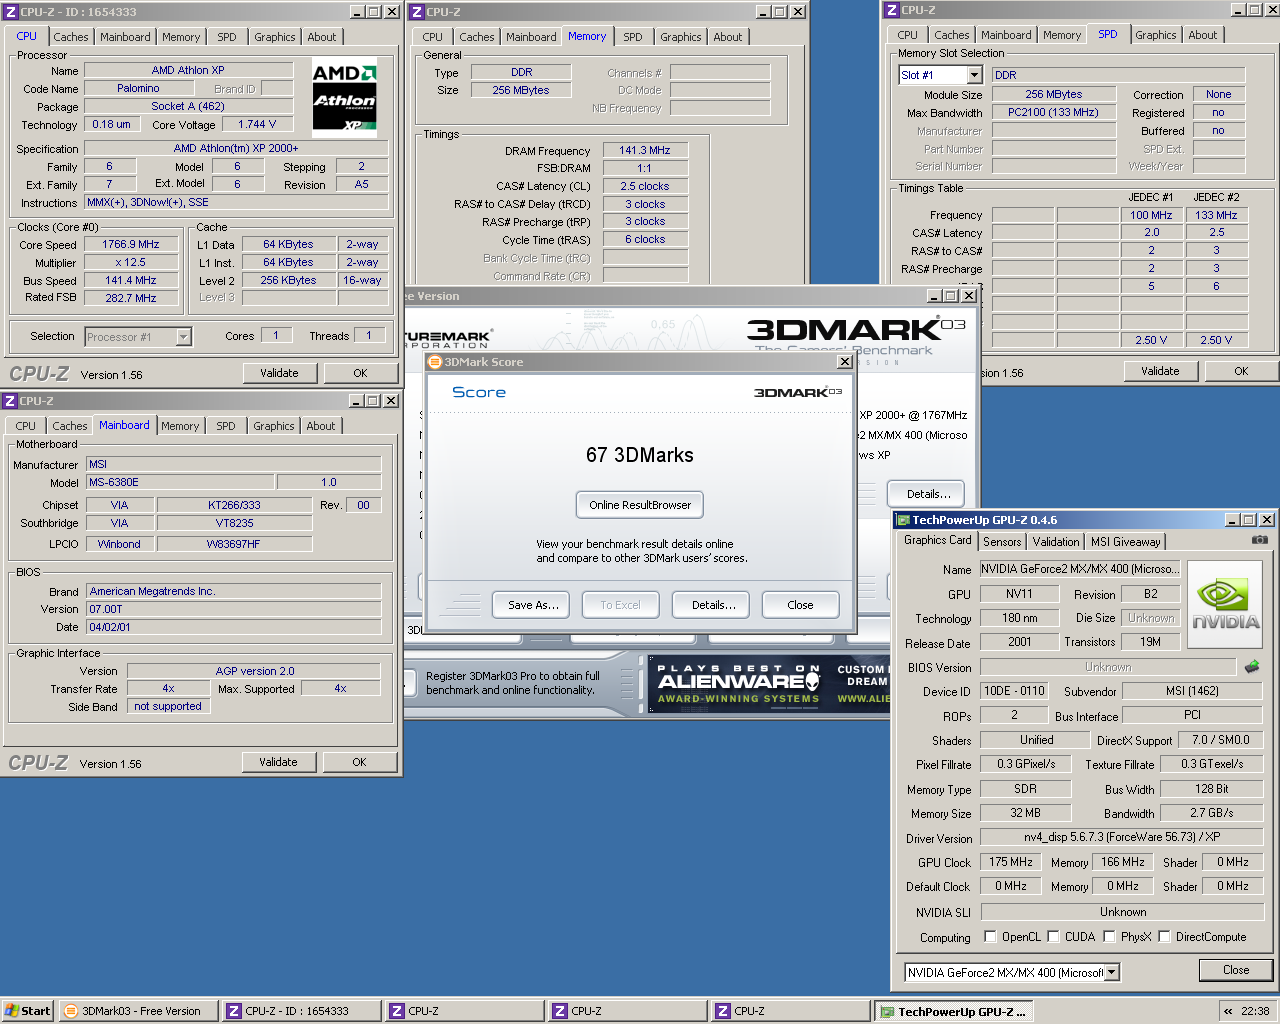
Task: Click the Memory Size 32 MB value in GPU-Z
Action: (x=1025, y=813)
